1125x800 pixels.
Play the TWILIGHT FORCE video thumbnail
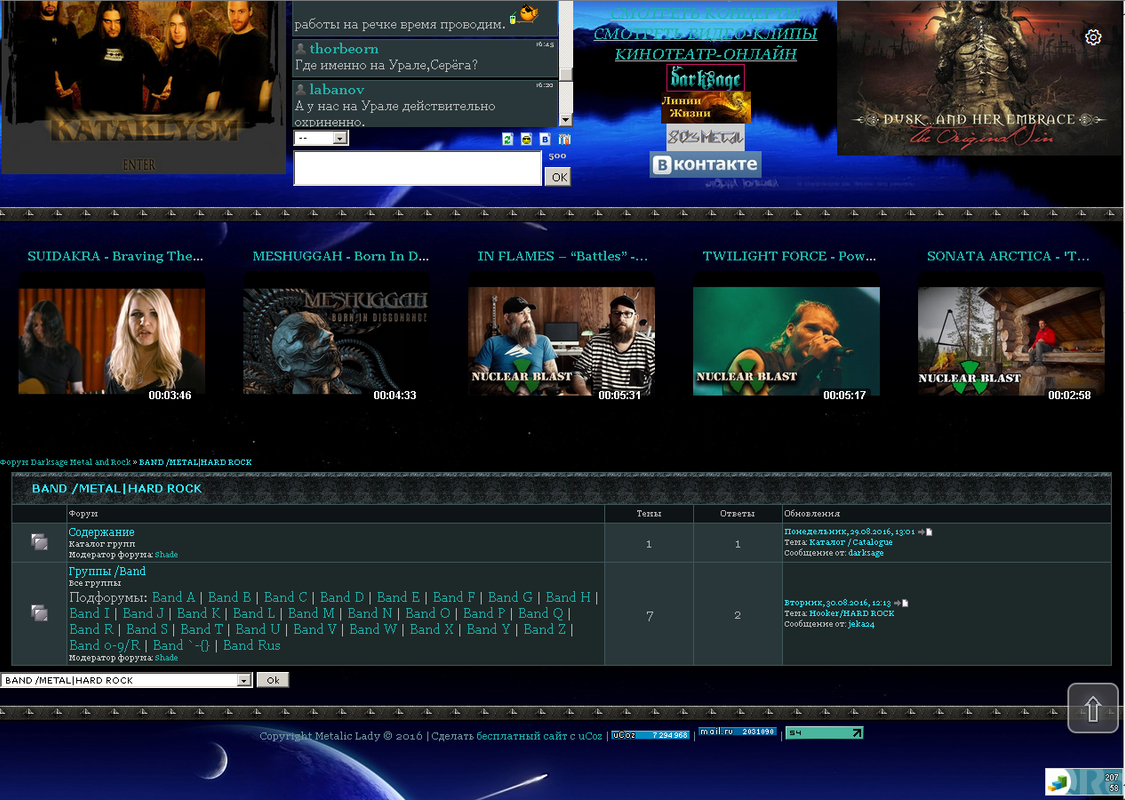click(x=786, y=342)
